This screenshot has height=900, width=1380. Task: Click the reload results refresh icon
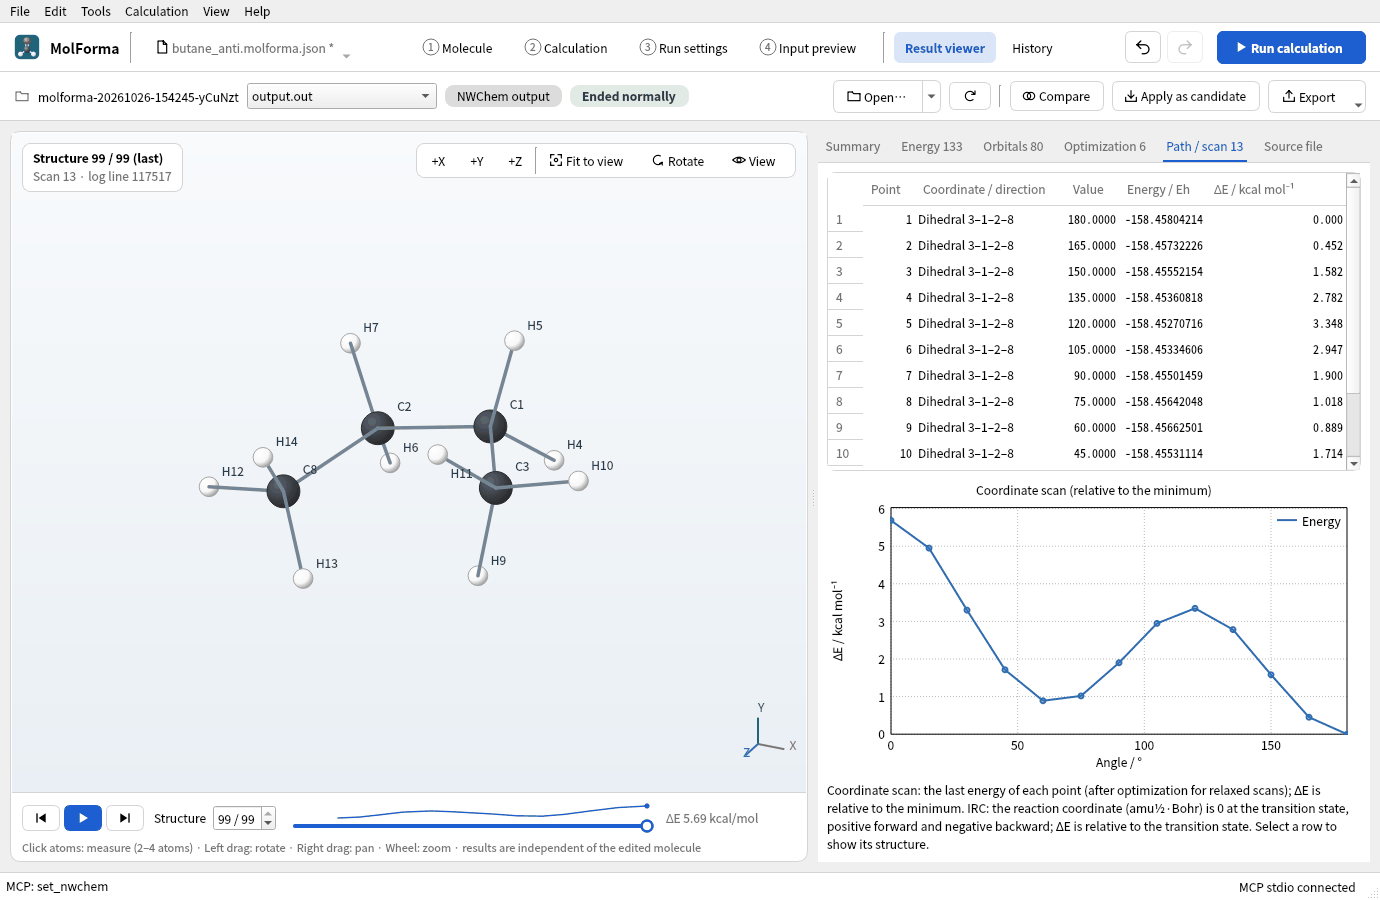(x=969, y=96)
